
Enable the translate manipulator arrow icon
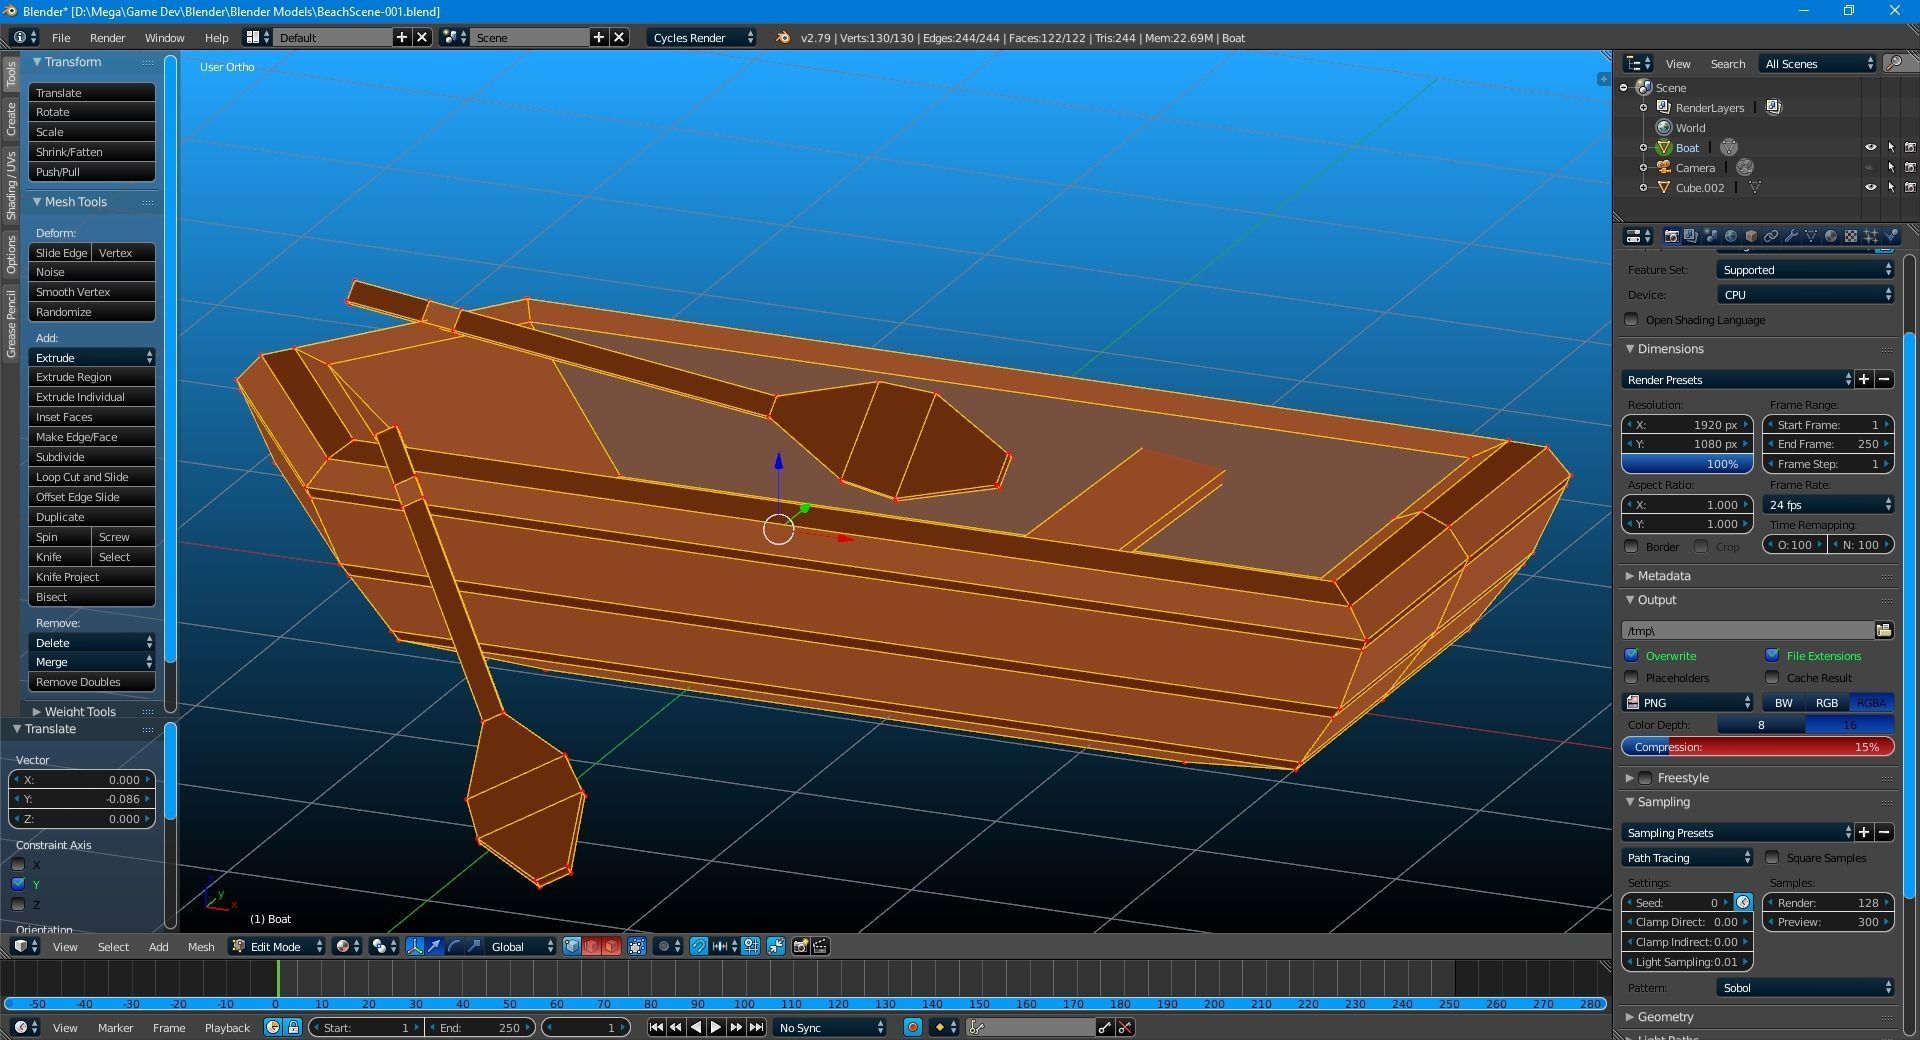[434, 946]
